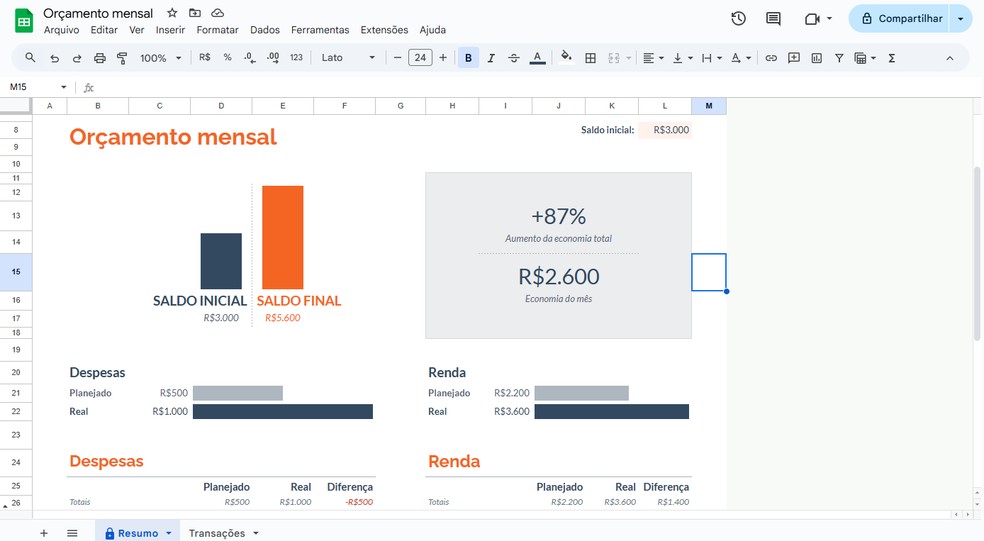
Task: Star the Orçamento mensal document
Action: 172,13
